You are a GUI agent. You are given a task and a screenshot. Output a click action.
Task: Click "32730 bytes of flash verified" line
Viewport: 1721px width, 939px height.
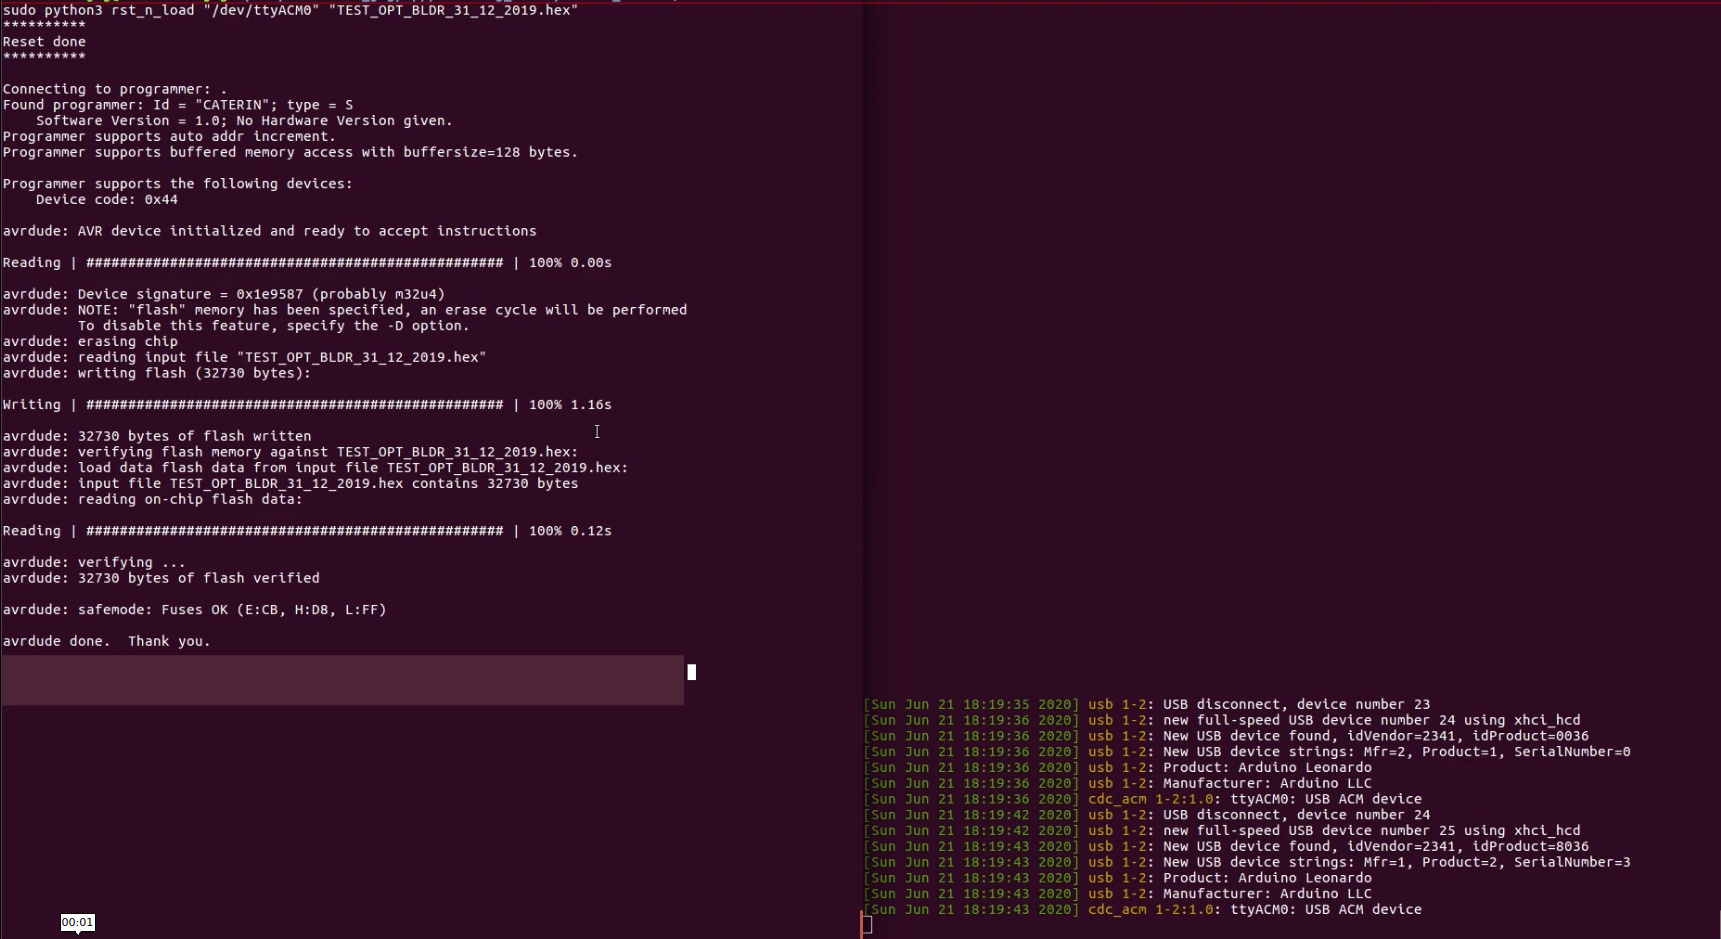pos(161,578)
